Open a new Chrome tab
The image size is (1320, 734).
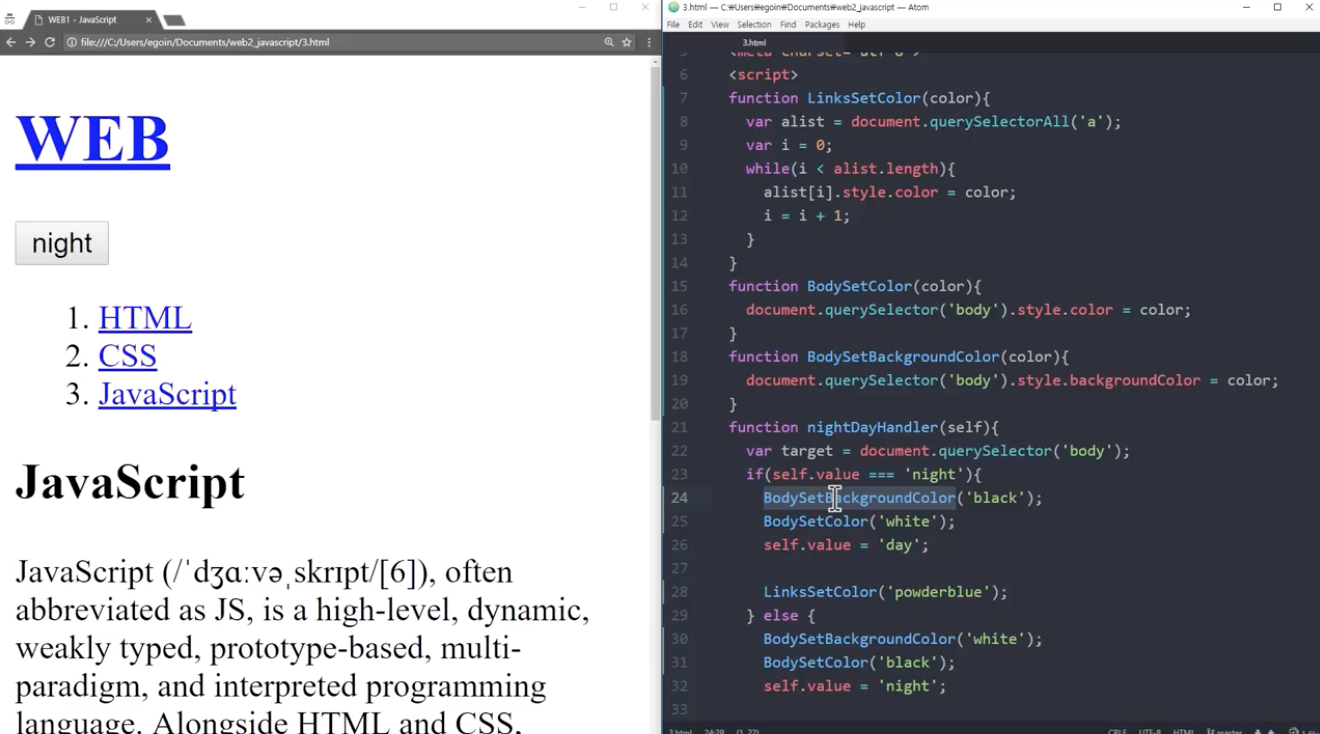point(174,20)
